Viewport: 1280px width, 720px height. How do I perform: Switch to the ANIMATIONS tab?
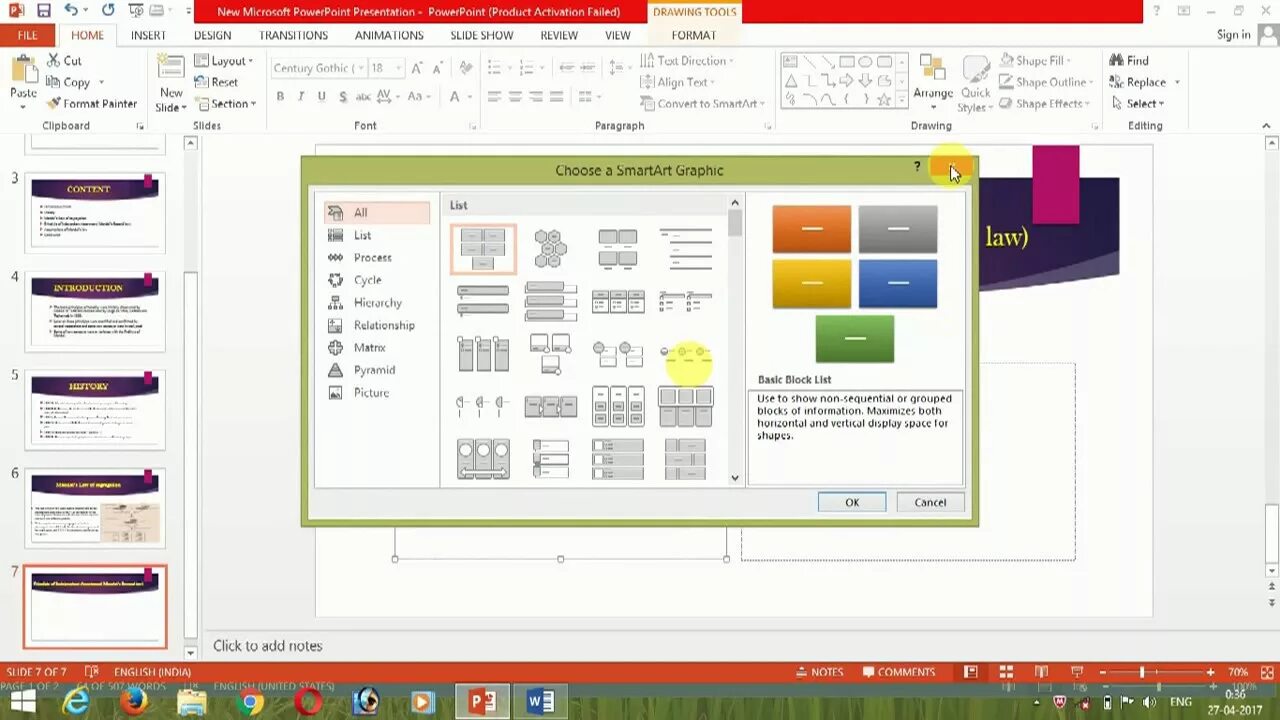click(x=389, y=35)
